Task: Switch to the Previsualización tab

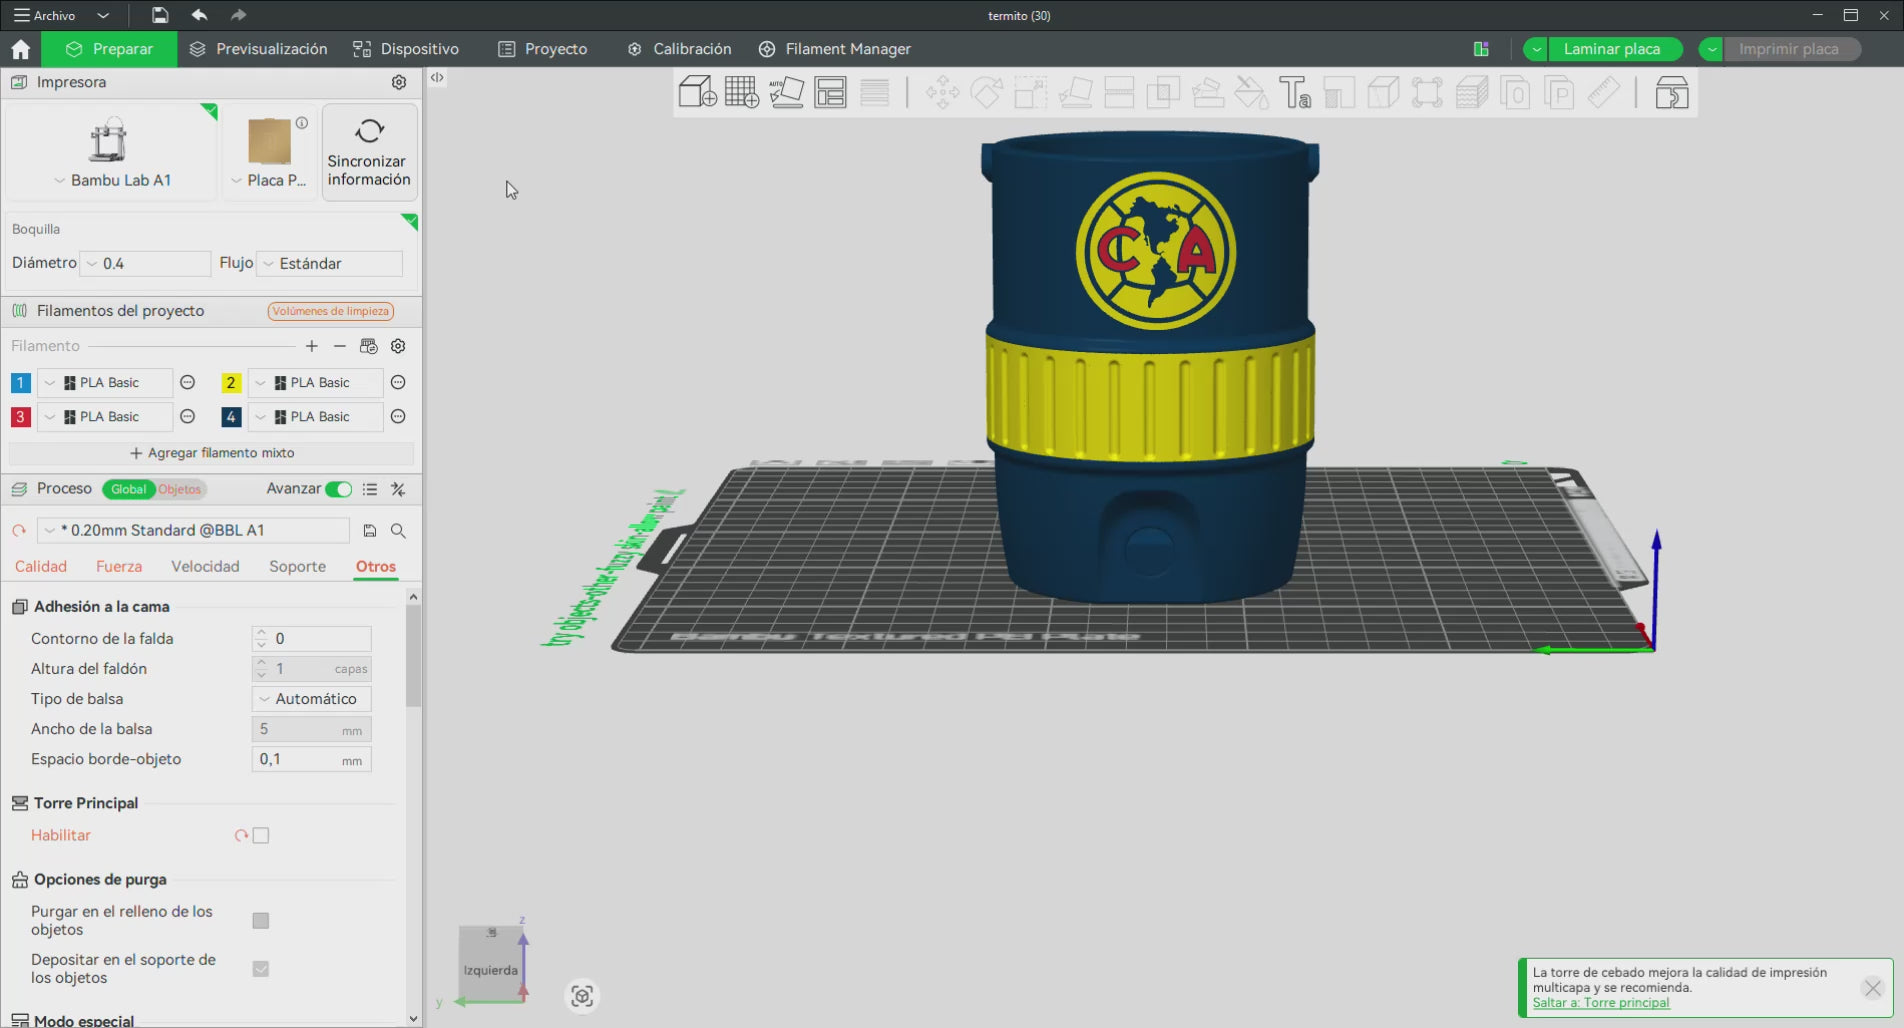Action: click(x=258, y=49)
